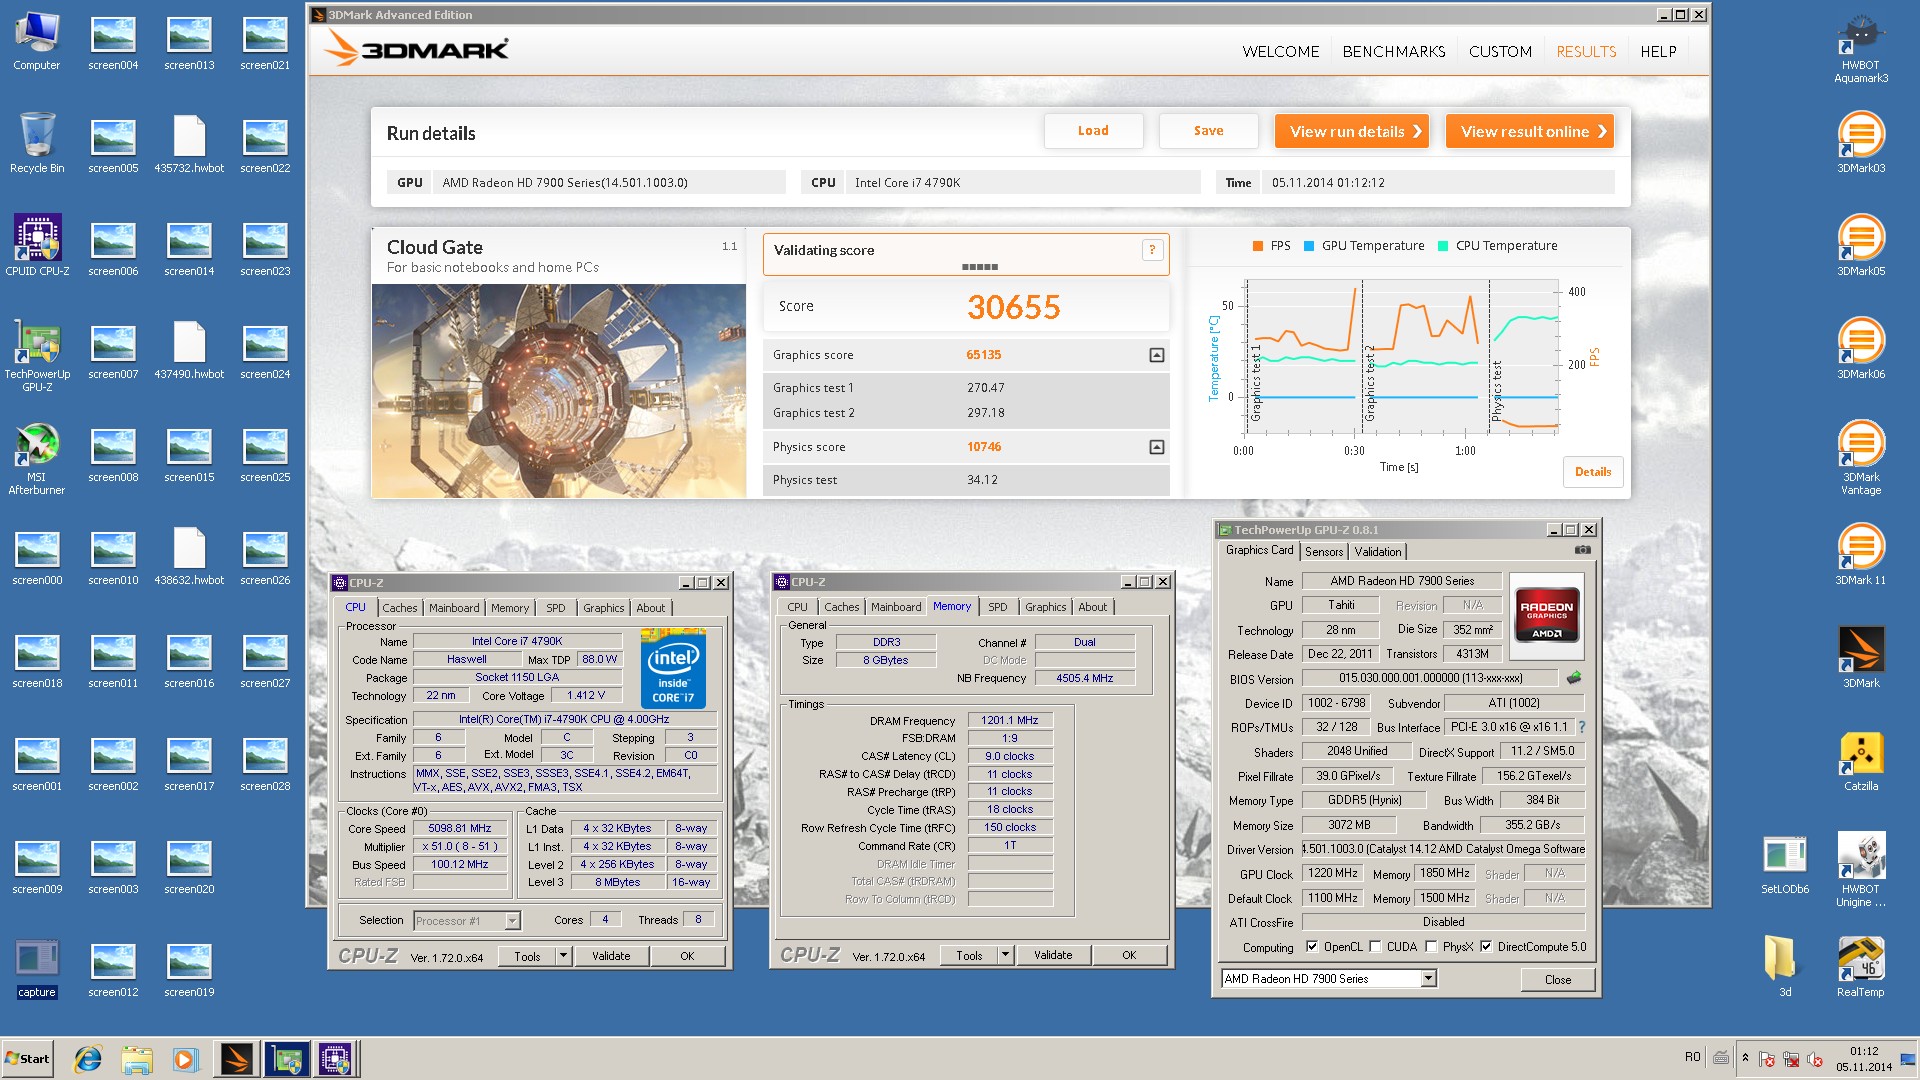
Task: Open Processor #1 selection dropdown in CPU-Z
Action: click(512, 921)
